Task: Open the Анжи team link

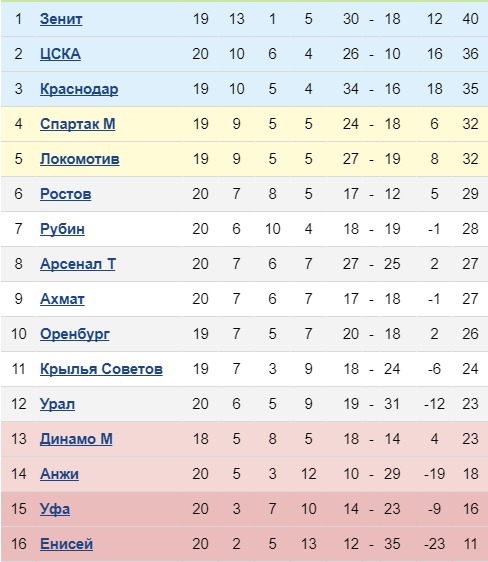Action: pyautogui.click(x=59, y=474)
